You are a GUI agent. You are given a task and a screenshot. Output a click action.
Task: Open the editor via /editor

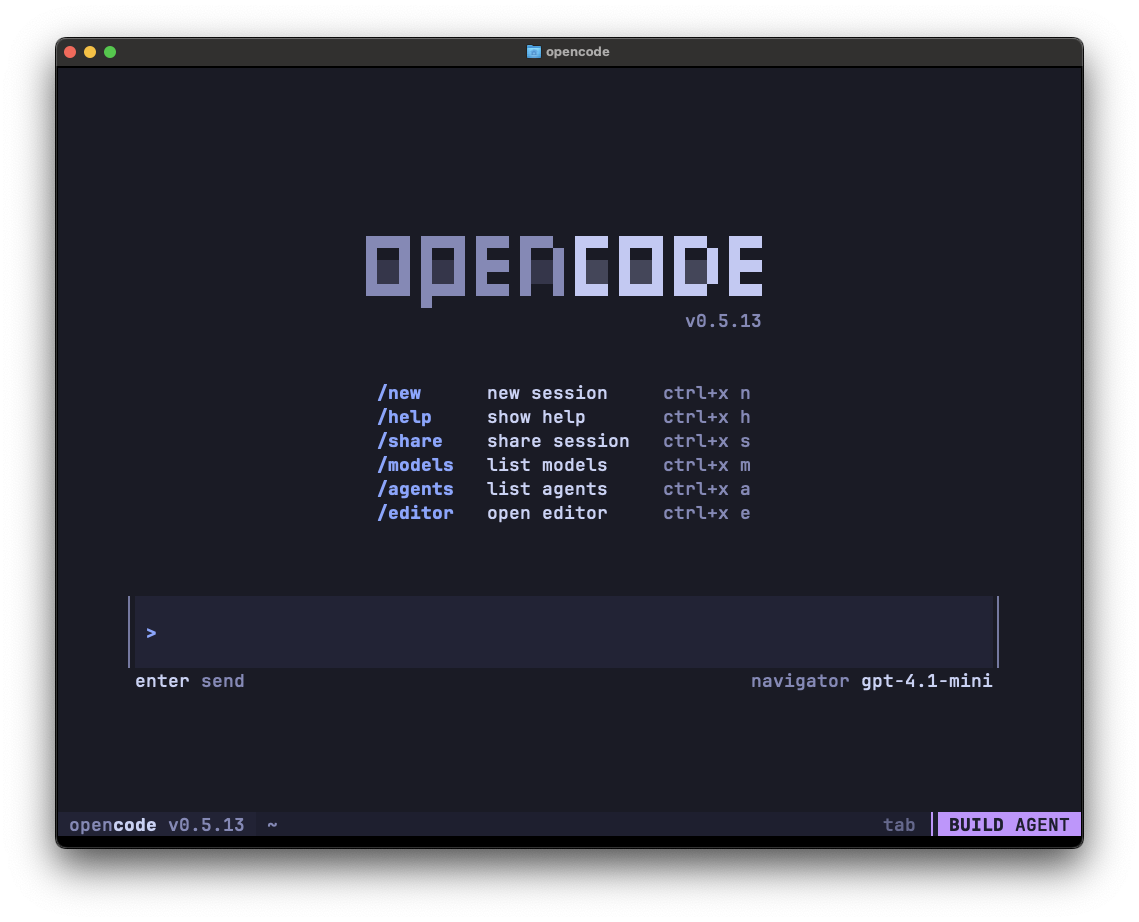[x=415, y=513]
